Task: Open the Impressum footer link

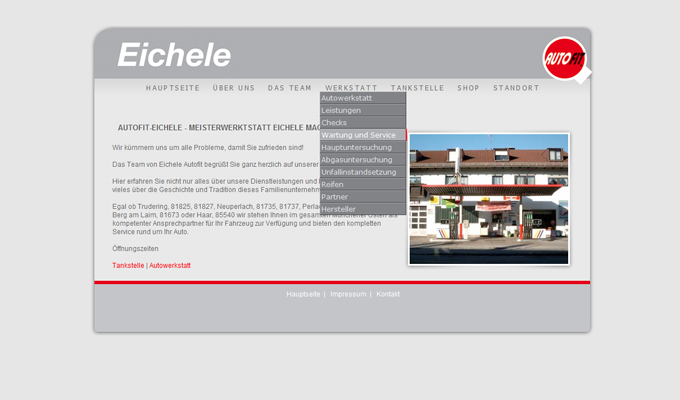Action: point(348,294)
